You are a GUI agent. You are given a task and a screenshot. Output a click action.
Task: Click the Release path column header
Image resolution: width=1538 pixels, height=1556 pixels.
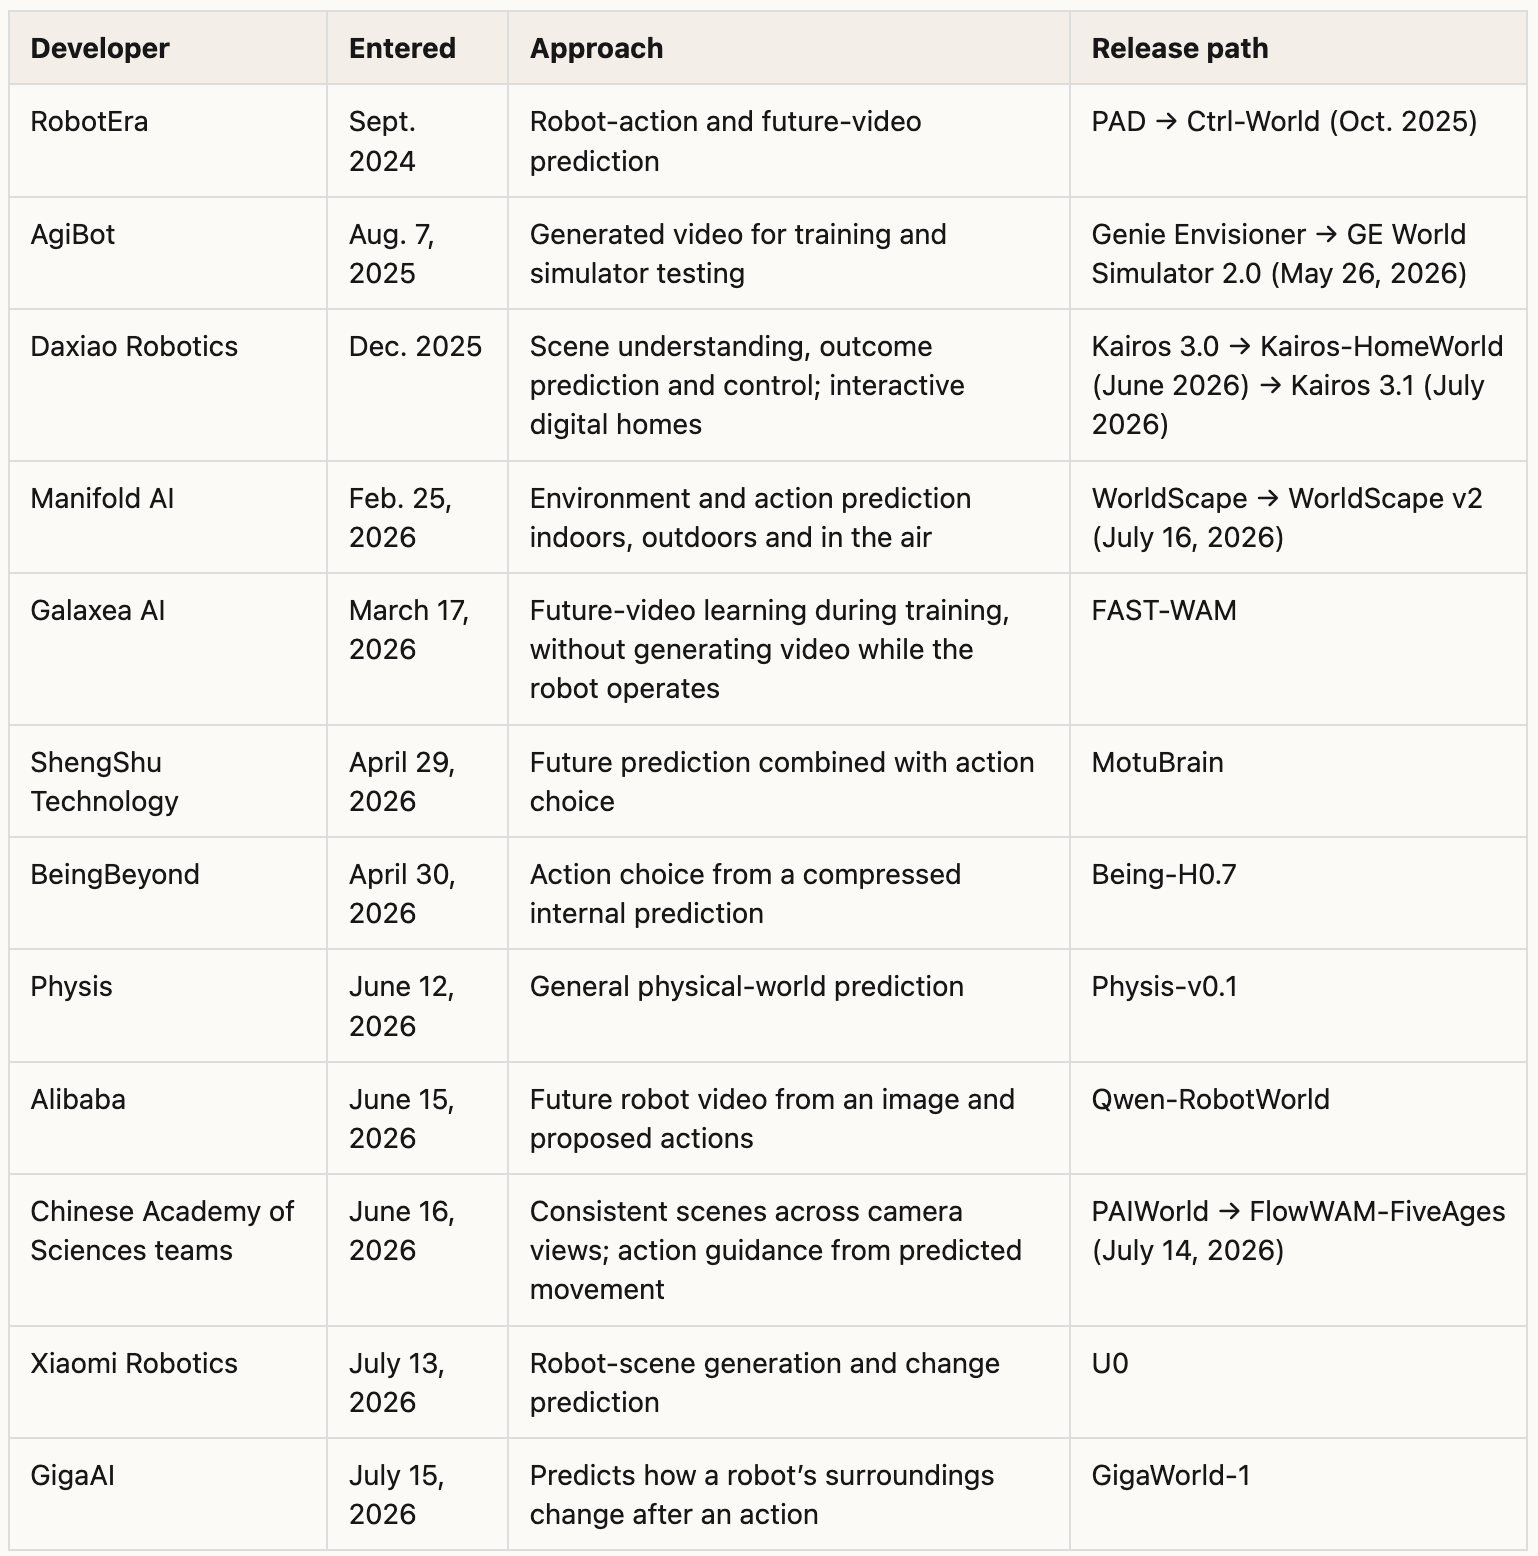tap(1298, 48)
